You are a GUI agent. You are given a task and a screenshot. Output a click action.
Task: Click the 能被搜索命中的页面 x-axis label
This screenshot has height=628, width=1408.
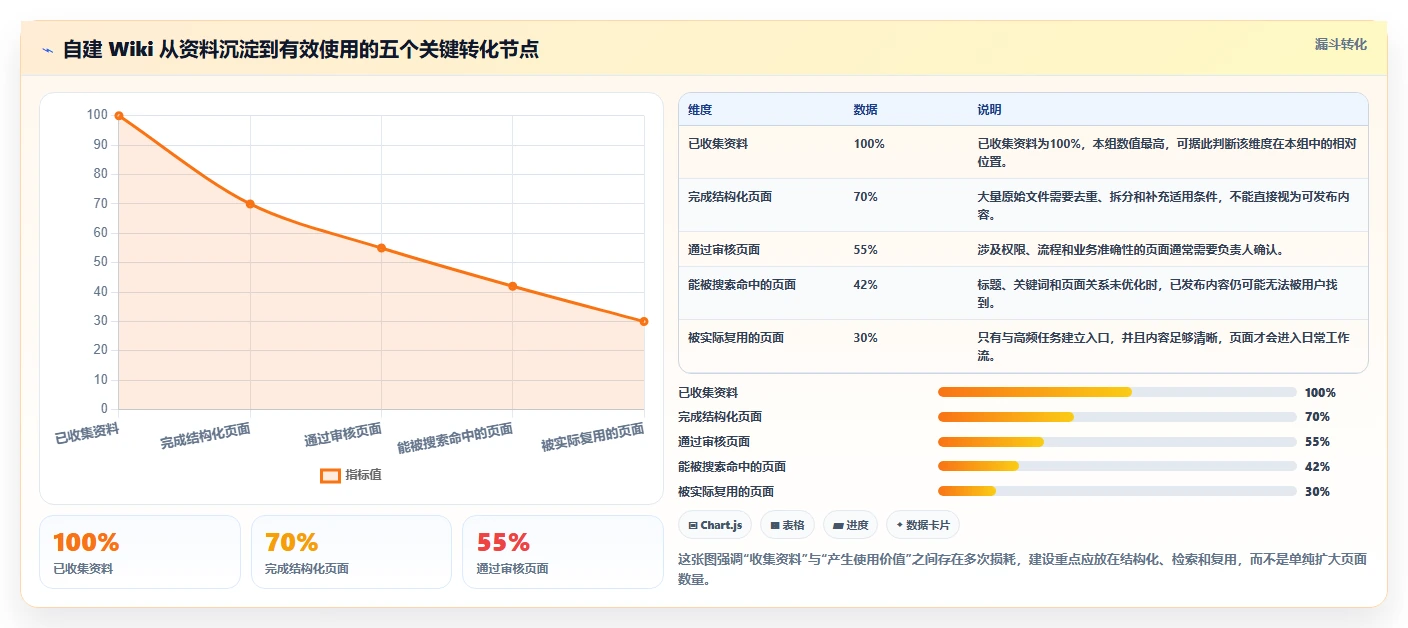(455, 438)
